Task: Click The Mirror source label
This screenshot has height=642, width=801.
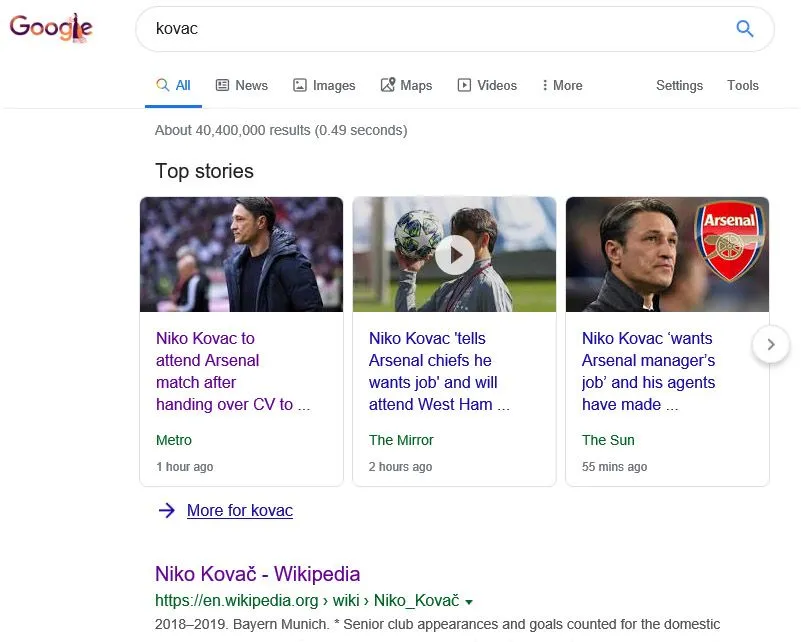Action: pos(401,440)
